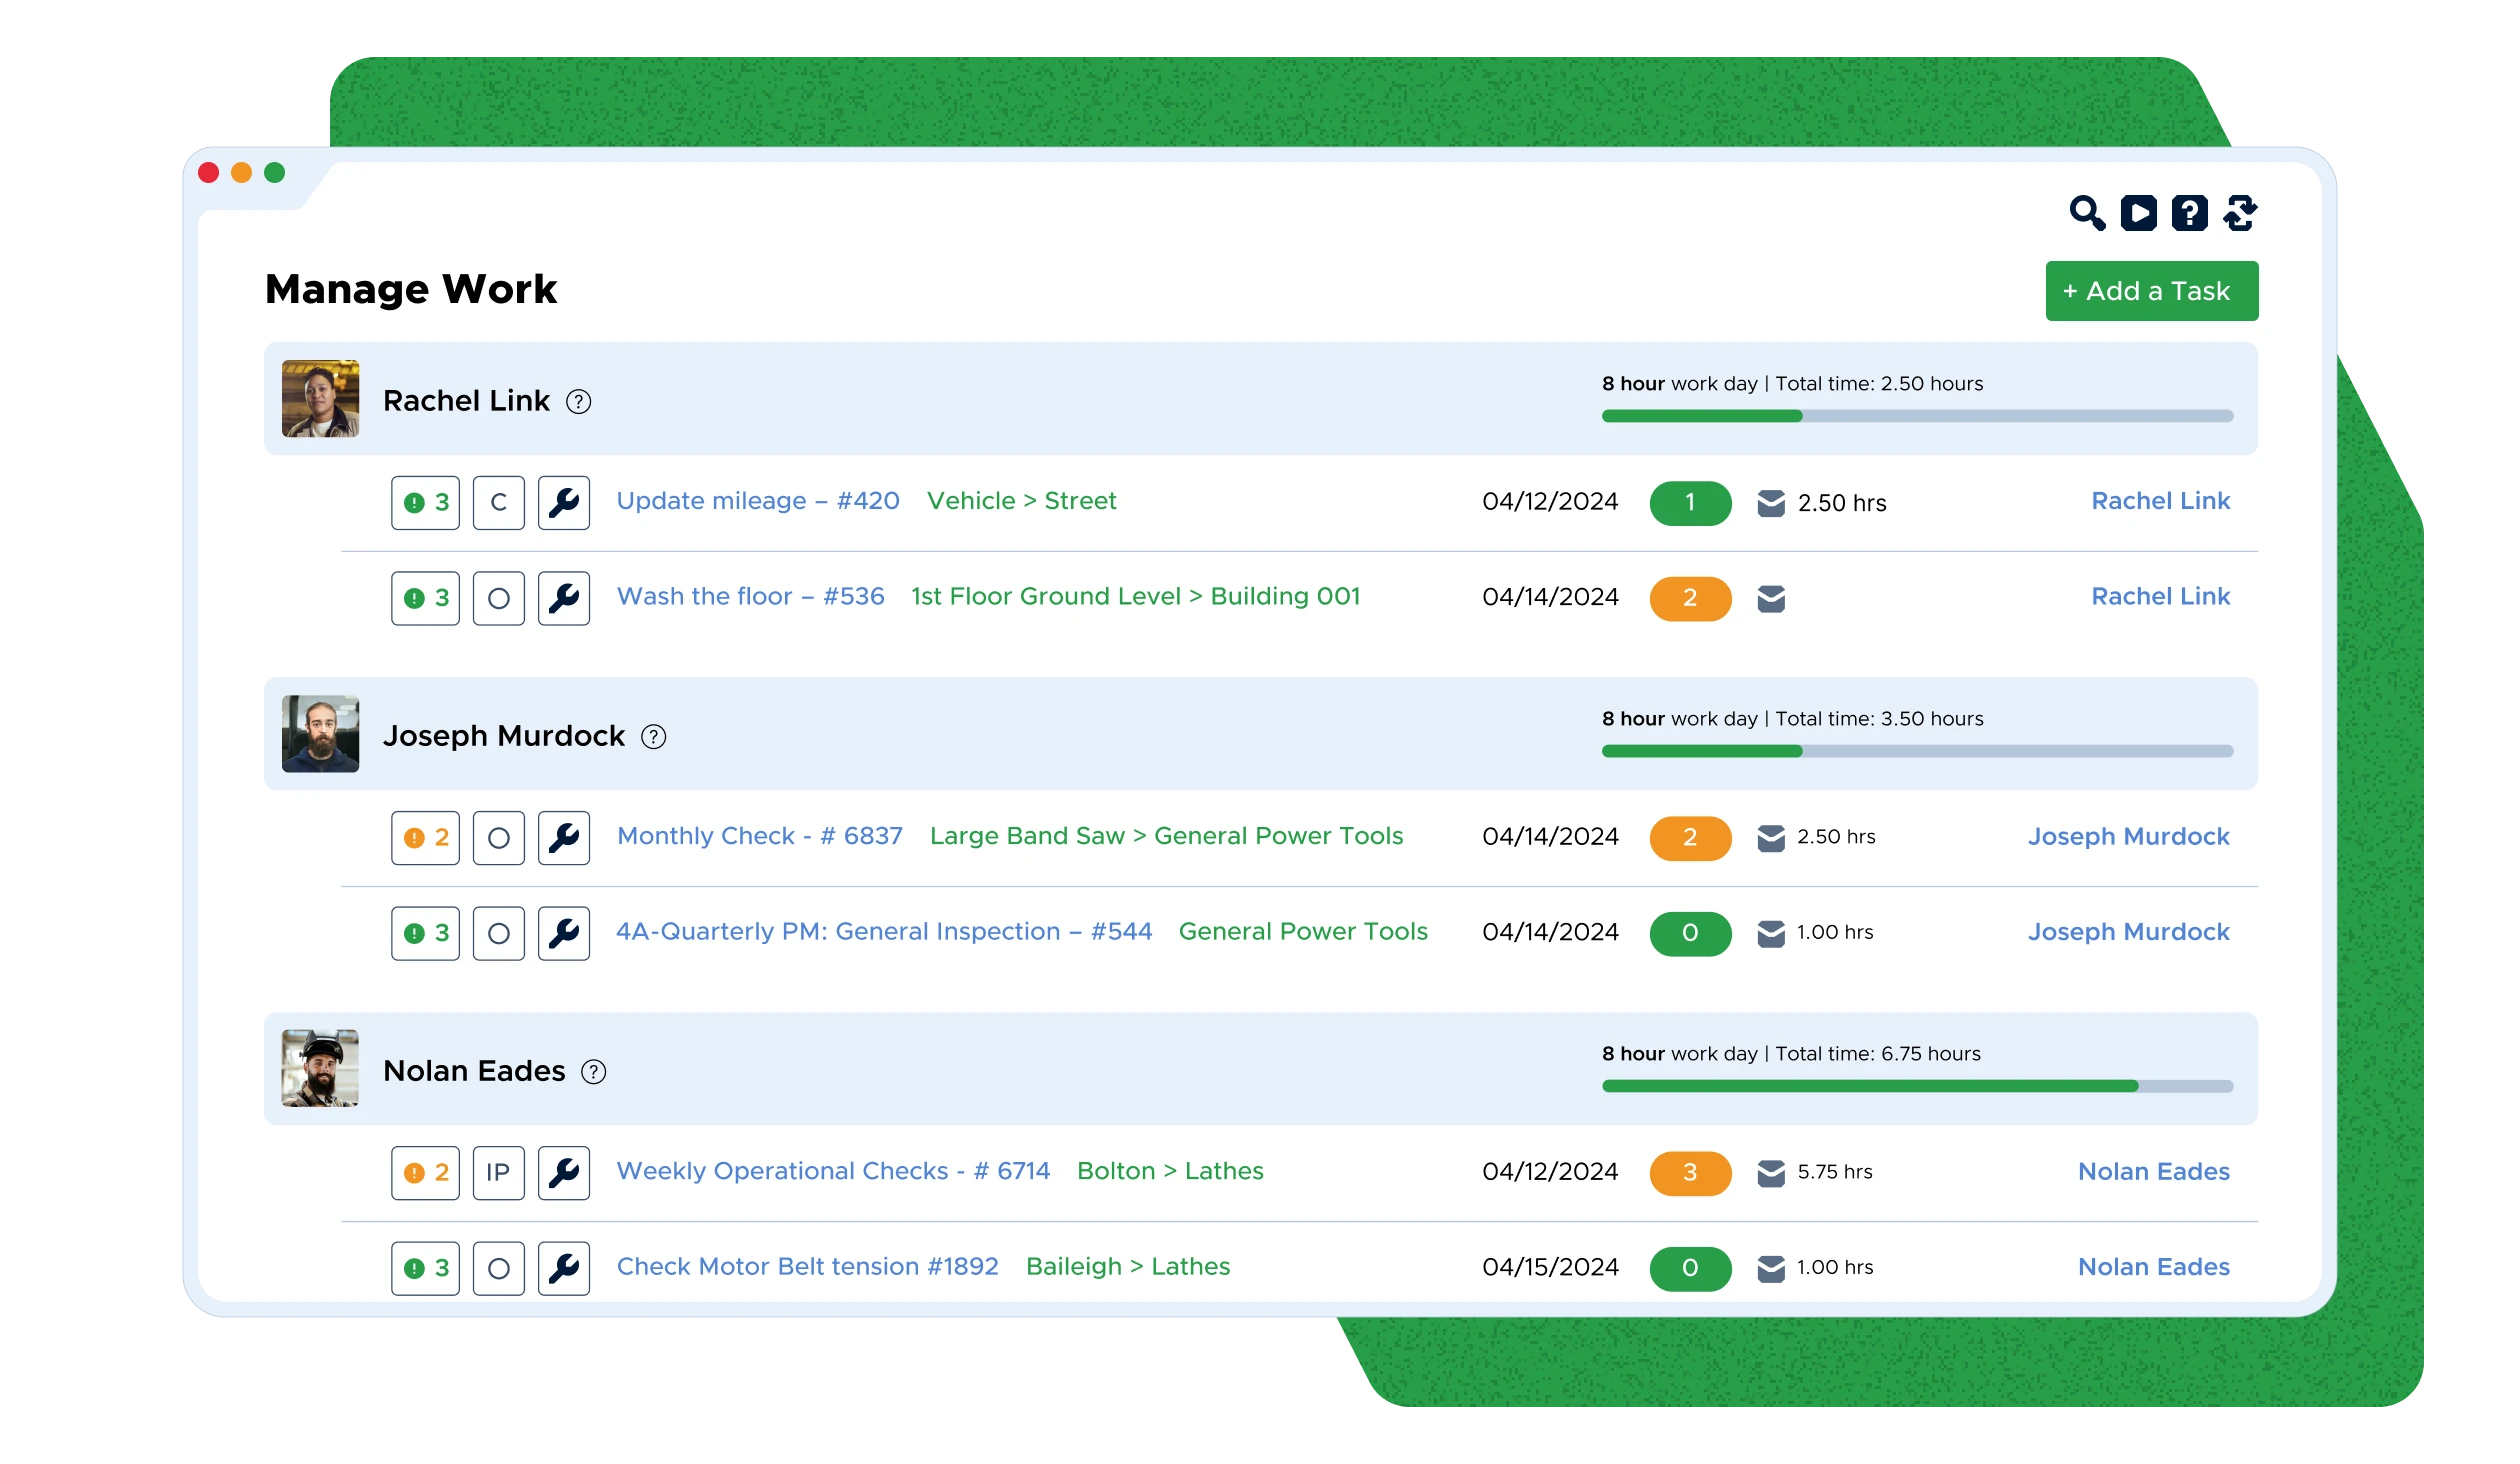Open help tooltip next to Rachel Link
This screenshot has width=2520, height=1464.
(580, 402)
